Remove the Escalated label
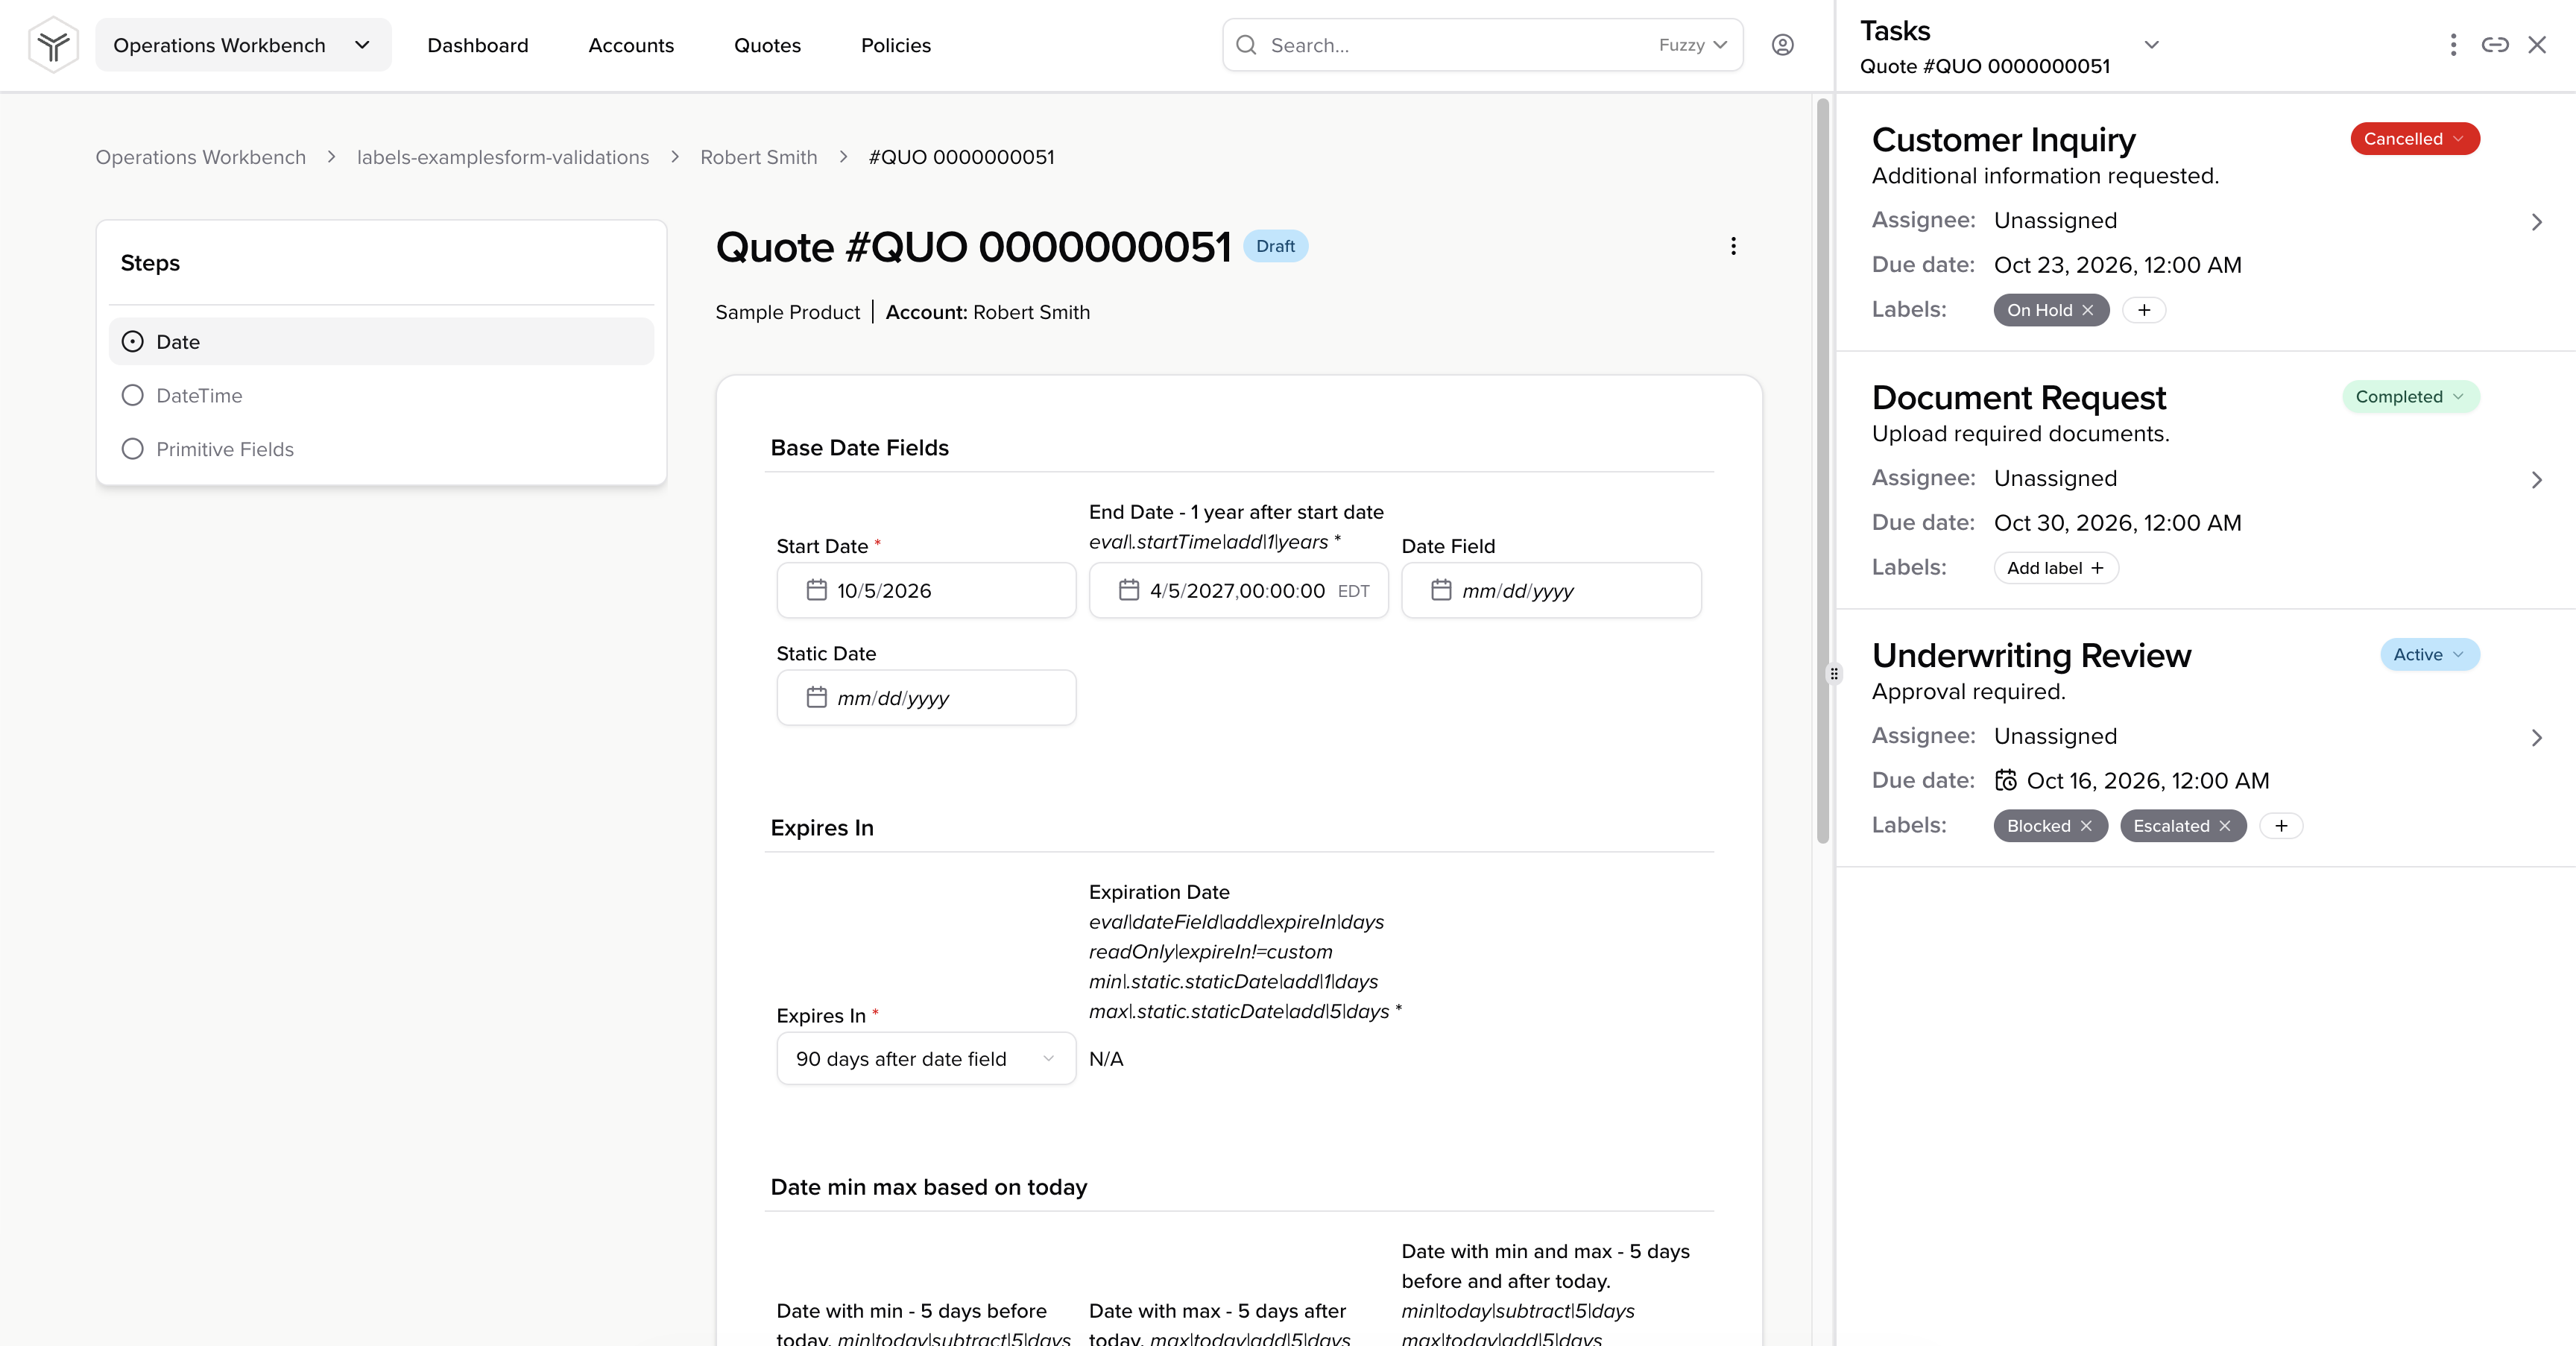The height and width of the screenshot is (1346, 2576). click(2225, 826)
